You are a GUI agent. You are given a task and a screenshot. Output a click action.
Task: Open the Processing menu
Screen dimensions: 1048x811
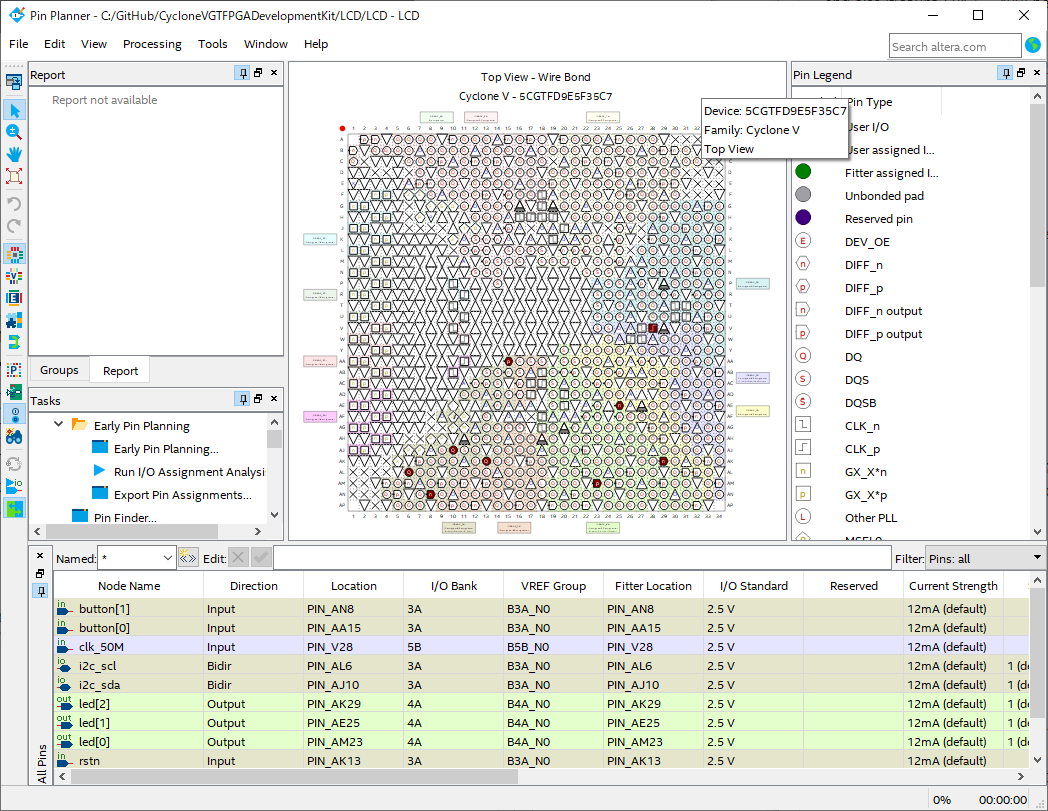[x=152, y=44]
